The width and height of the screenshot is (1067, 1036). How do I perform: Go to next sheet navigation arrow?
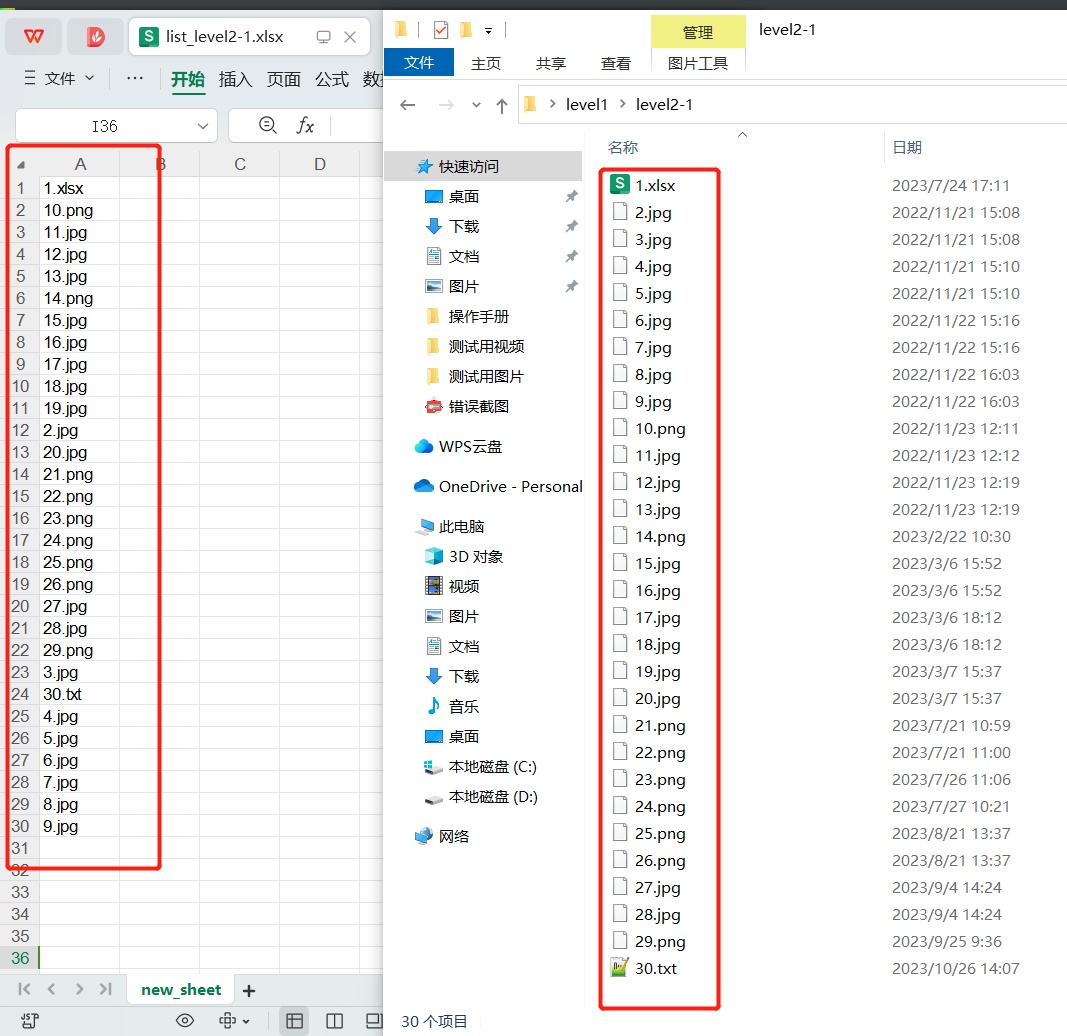pyautogui.click(x=79, y=989)
